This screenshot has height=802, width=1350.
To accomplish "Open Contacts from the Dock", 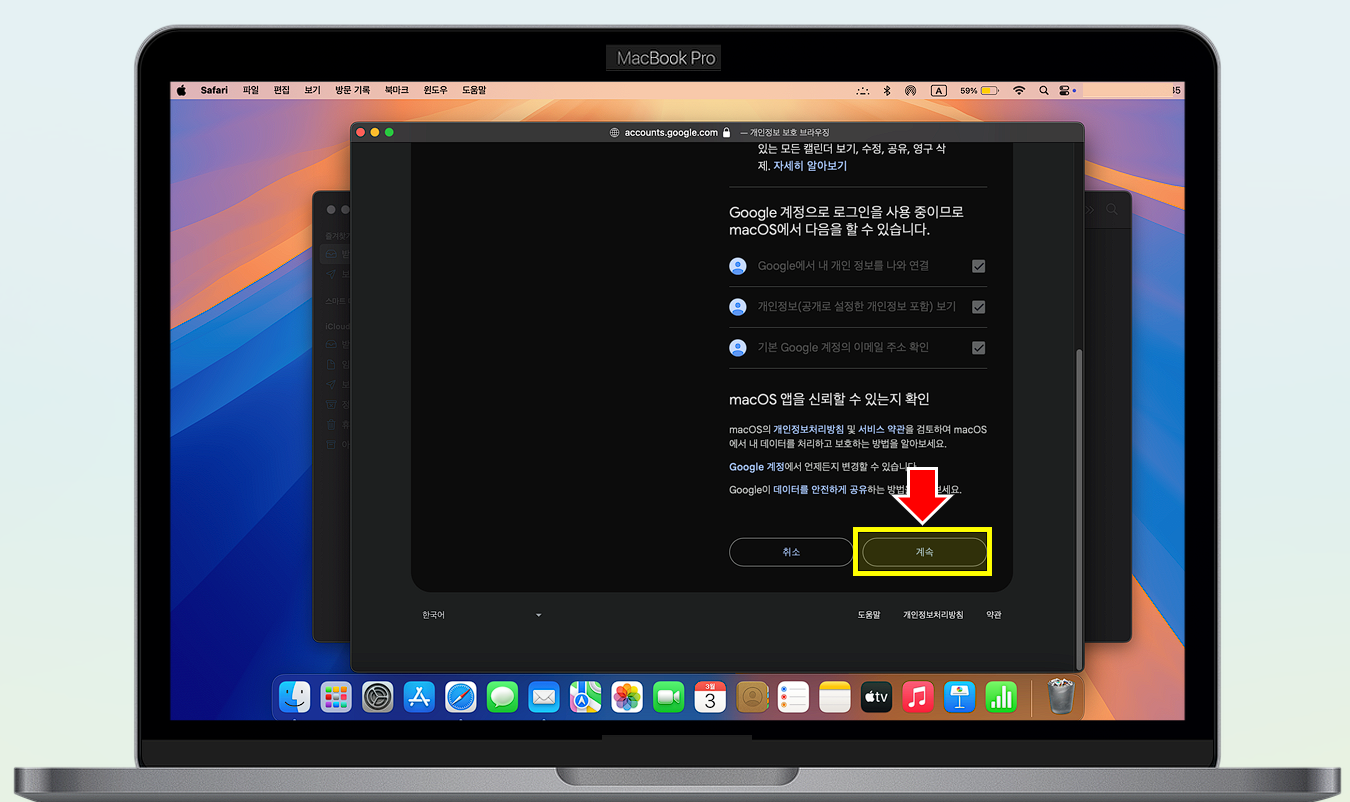I will (x=752, y=696).
